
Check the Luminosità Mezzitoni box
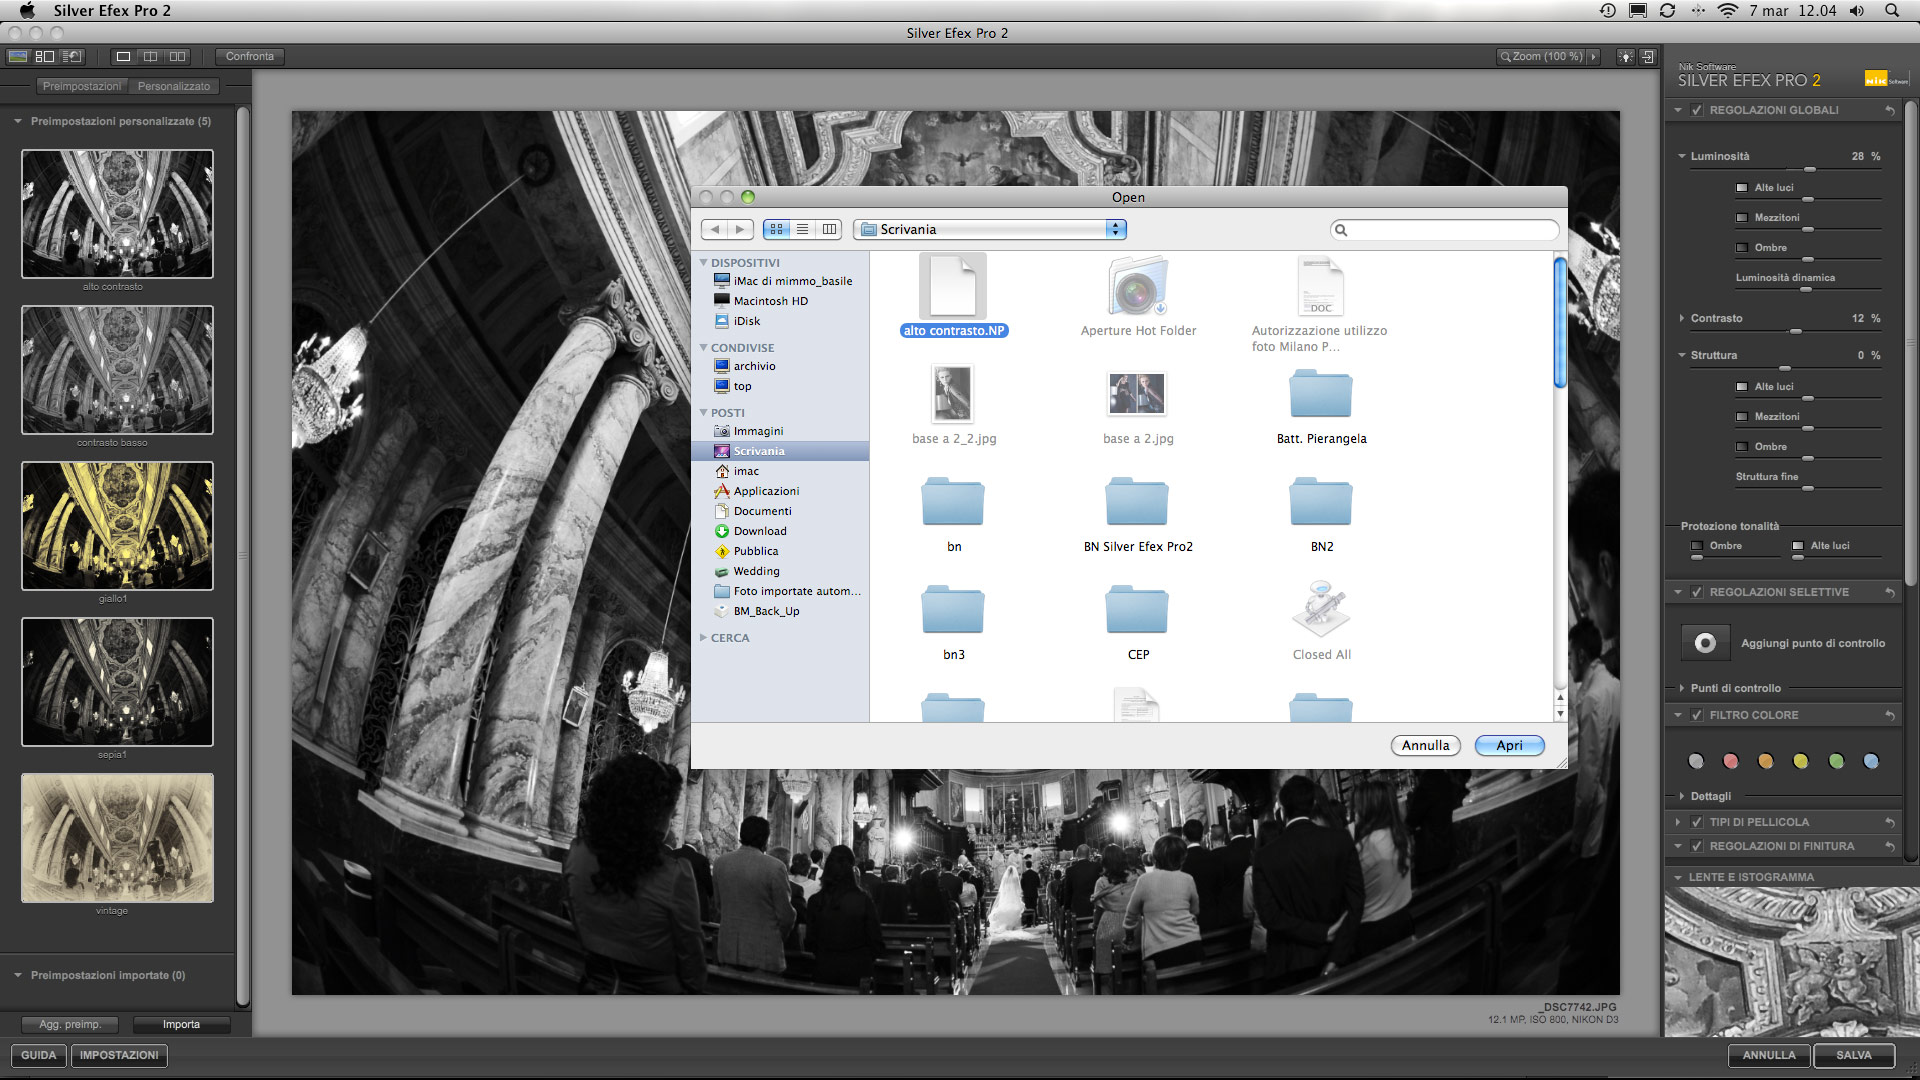1742,218
